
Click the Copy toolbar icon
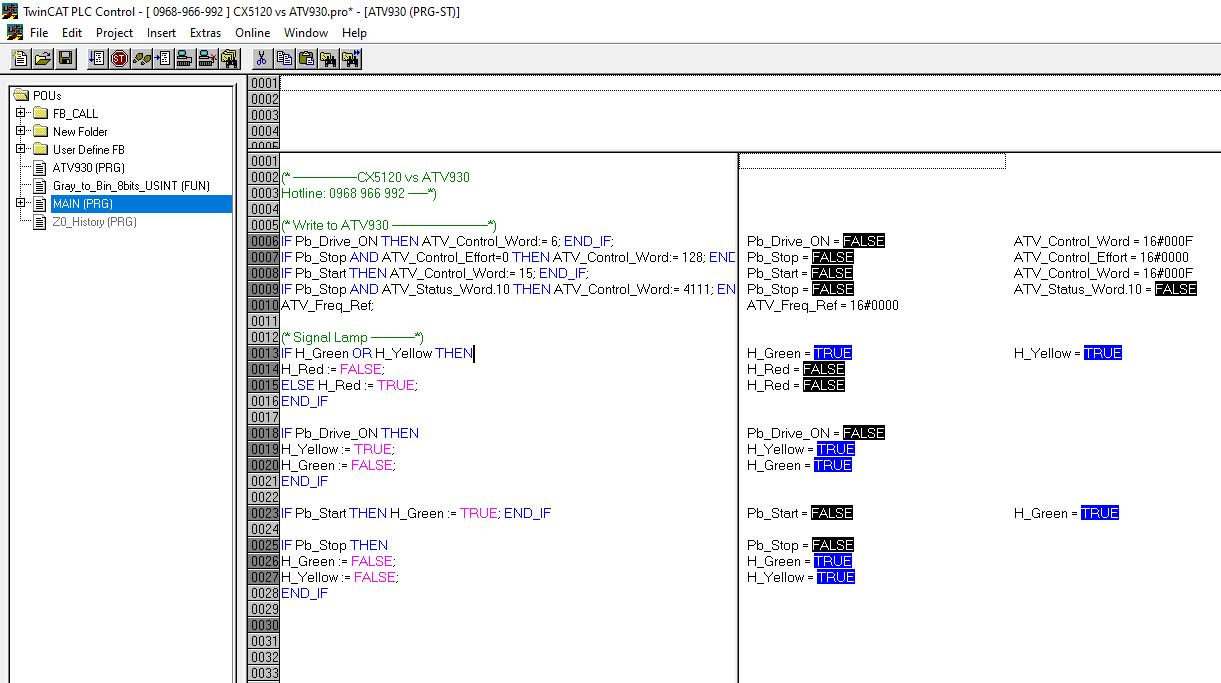pyautogui.click(x=285, y=58)
